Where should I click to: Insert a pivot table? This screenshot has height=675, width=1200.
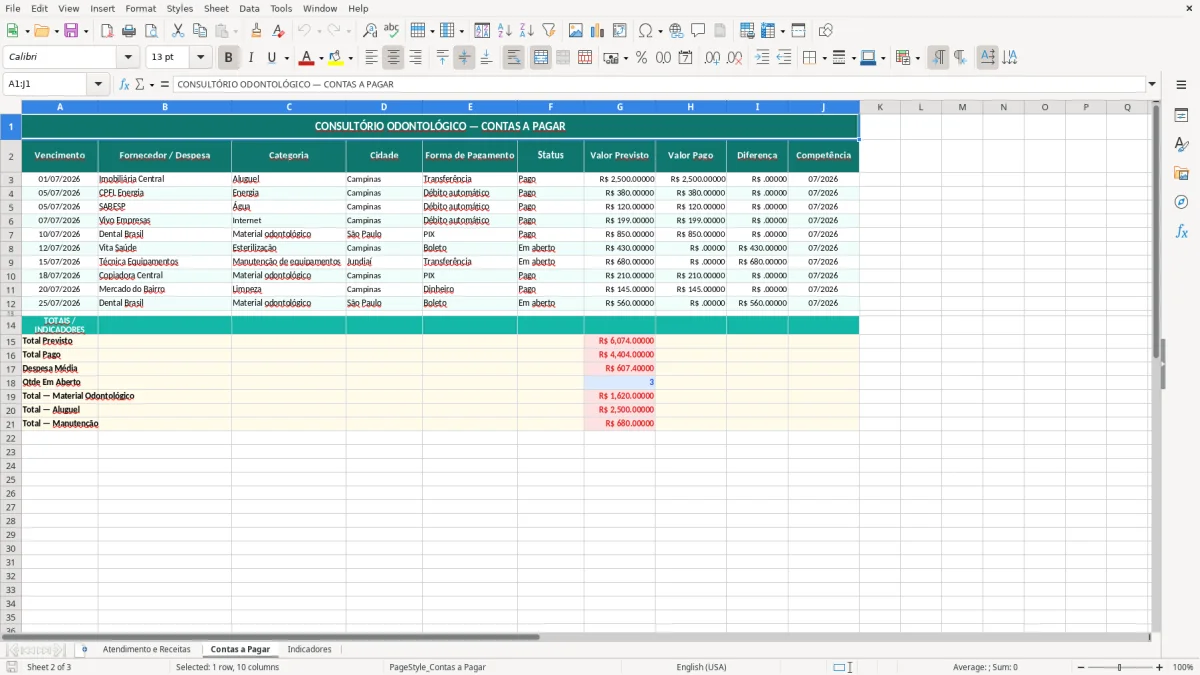click(x=619, y=31)
